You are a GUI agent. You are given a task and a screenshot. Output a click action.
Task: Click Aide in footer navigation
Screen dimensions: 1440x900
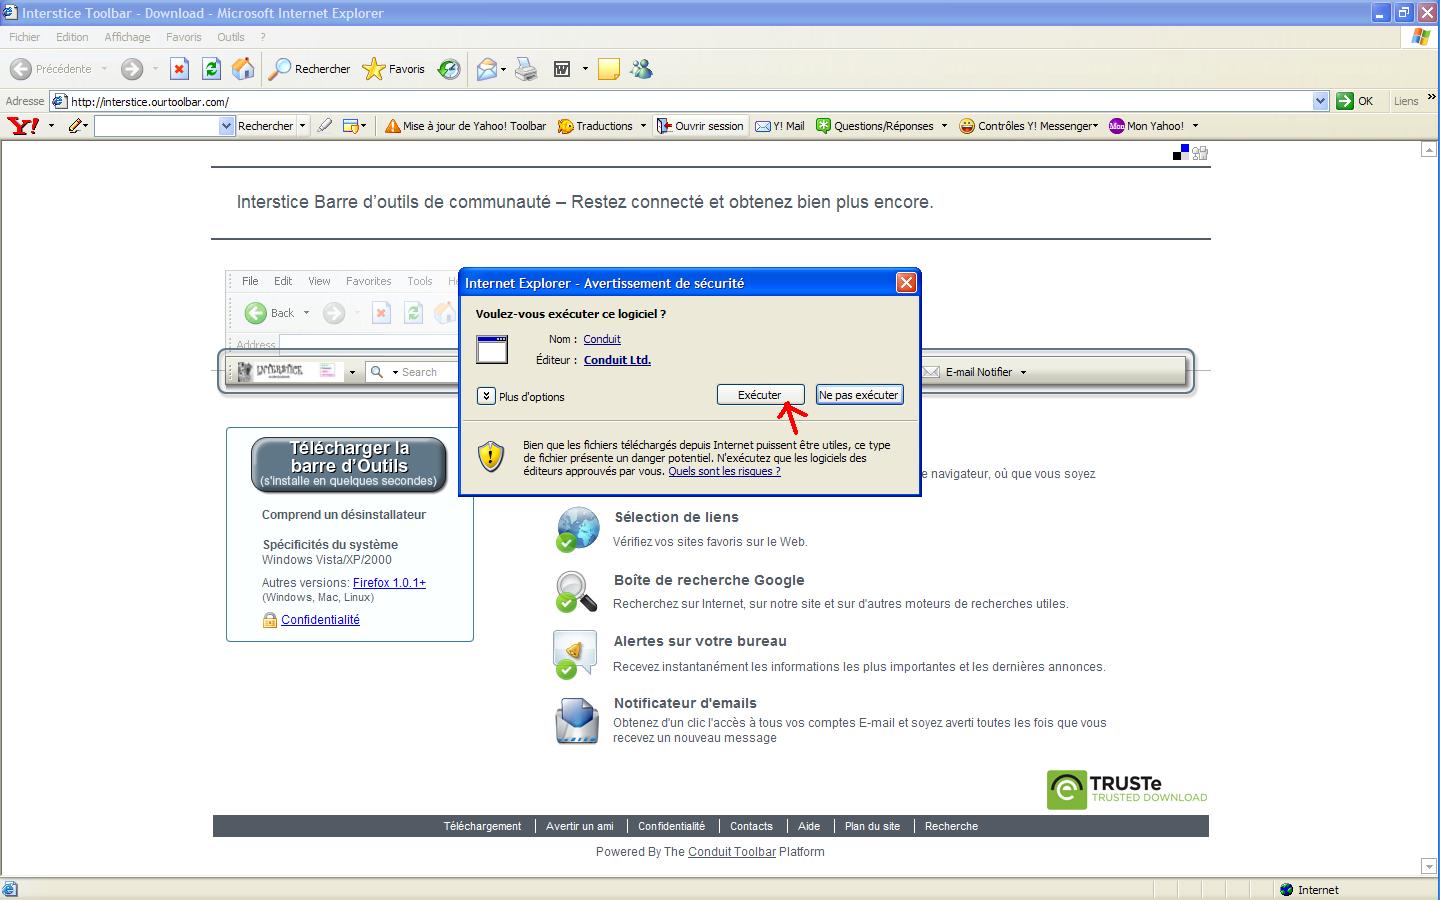pyautogui.click(x=809, y=826)
